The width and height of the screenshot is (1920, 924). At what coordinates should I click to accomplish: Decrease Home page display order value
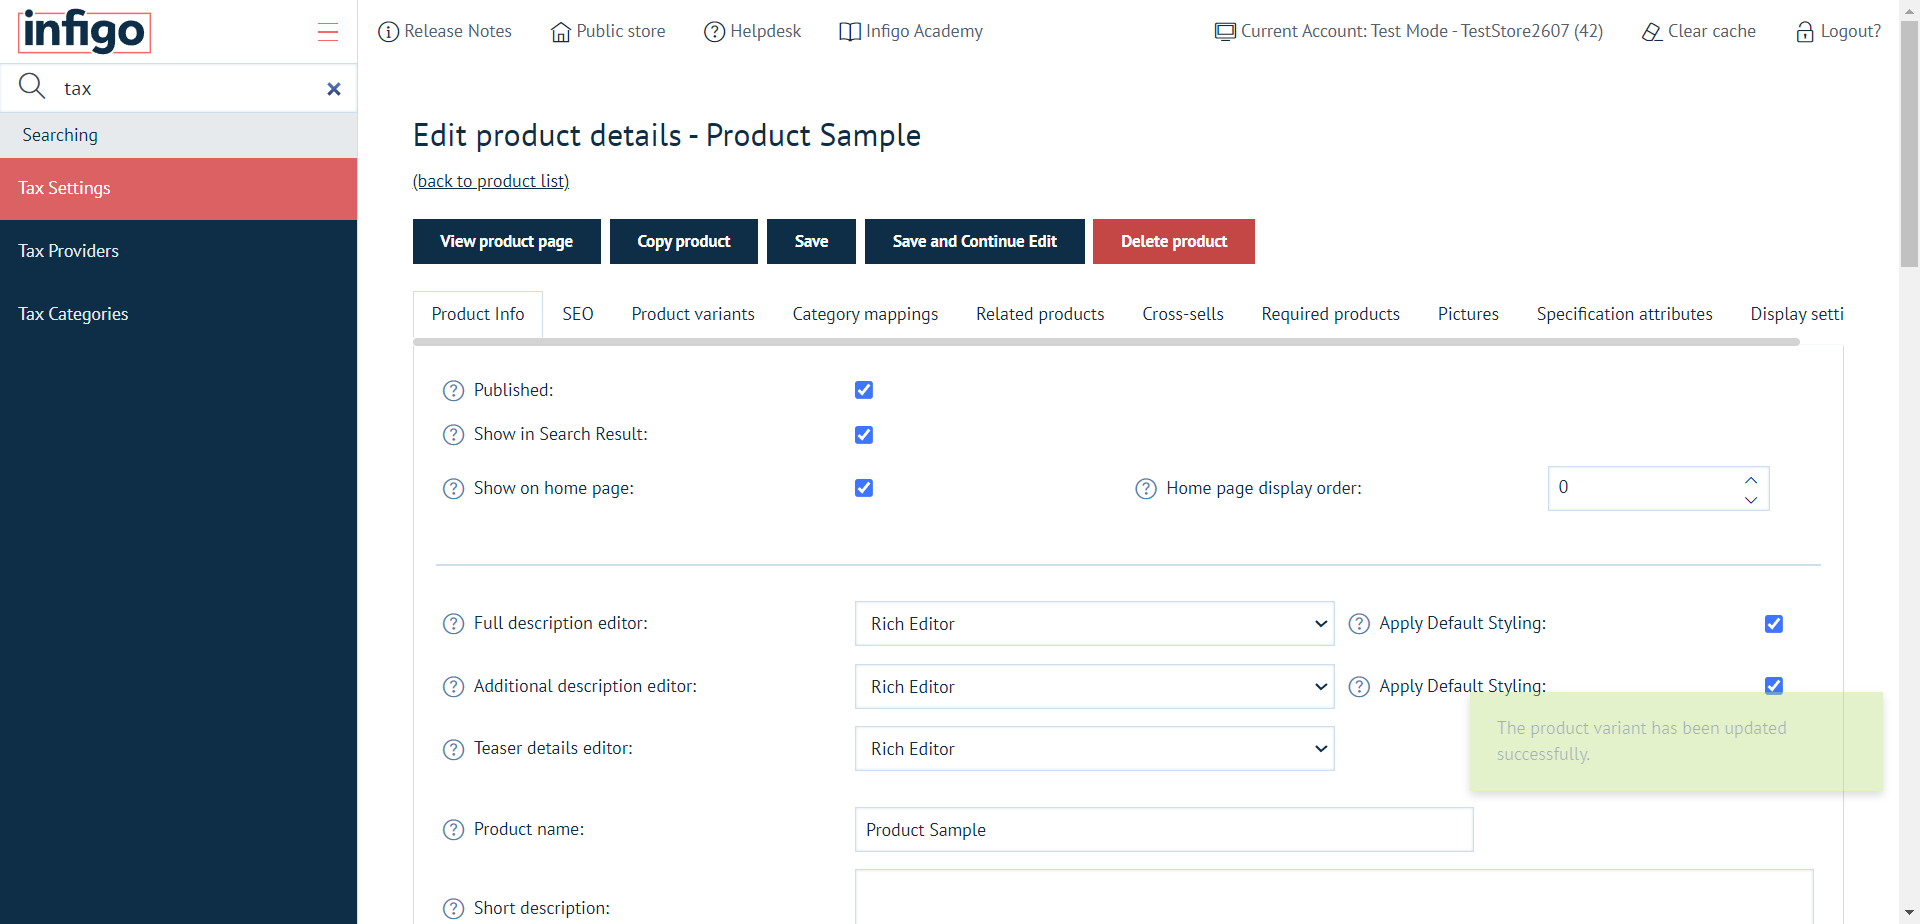click(1751, 499)
